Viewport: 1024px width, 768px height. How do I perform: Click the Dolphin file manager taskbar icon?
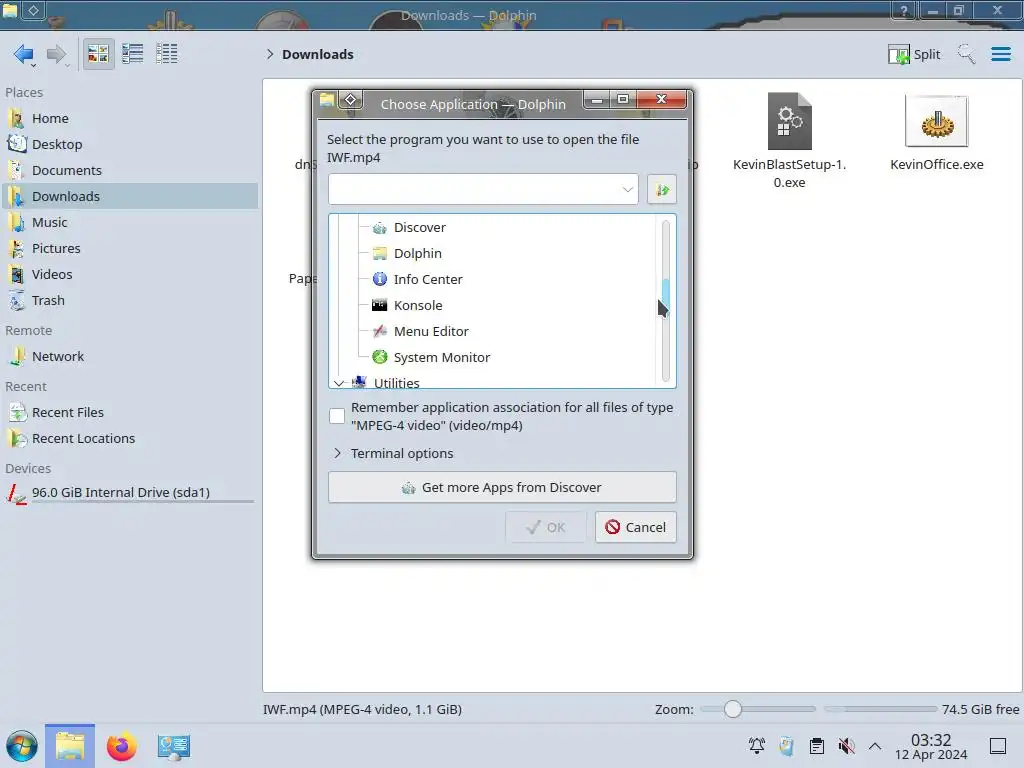click(x=70, y=746)
